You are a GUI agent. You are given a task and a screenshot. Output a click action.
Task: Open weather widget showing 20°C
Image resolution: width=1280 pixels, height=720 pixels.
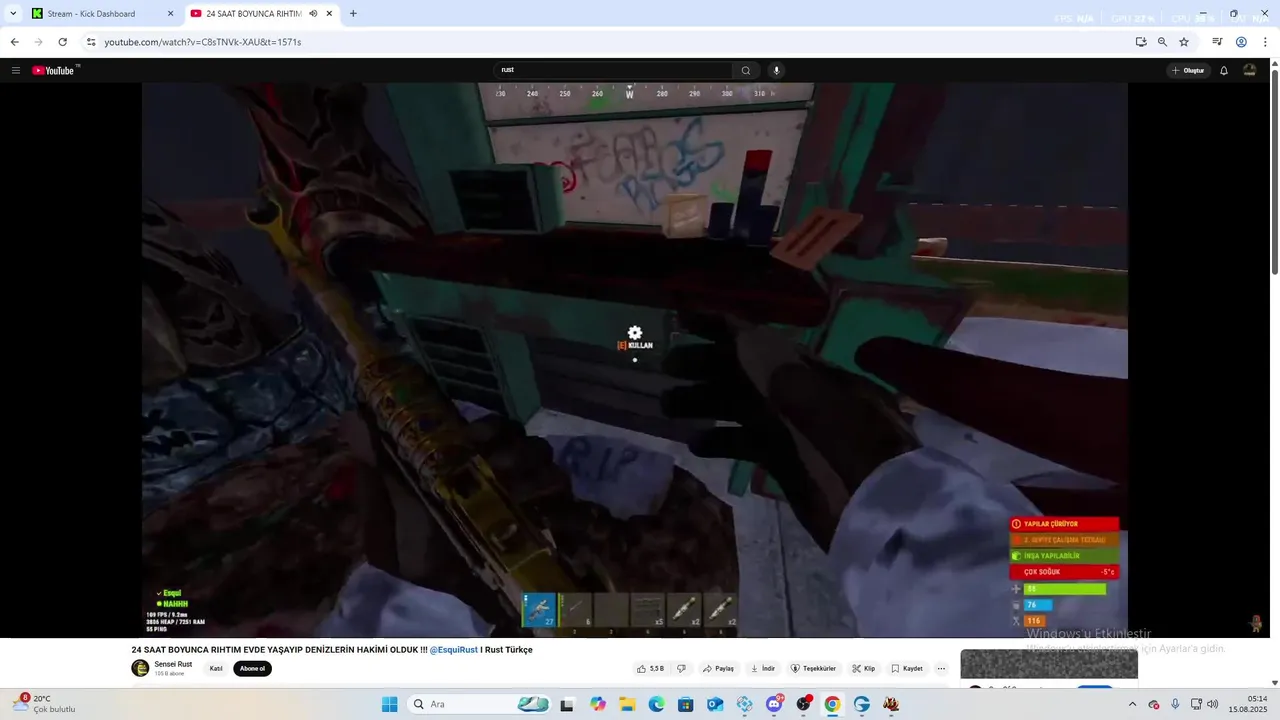[45, 704]
